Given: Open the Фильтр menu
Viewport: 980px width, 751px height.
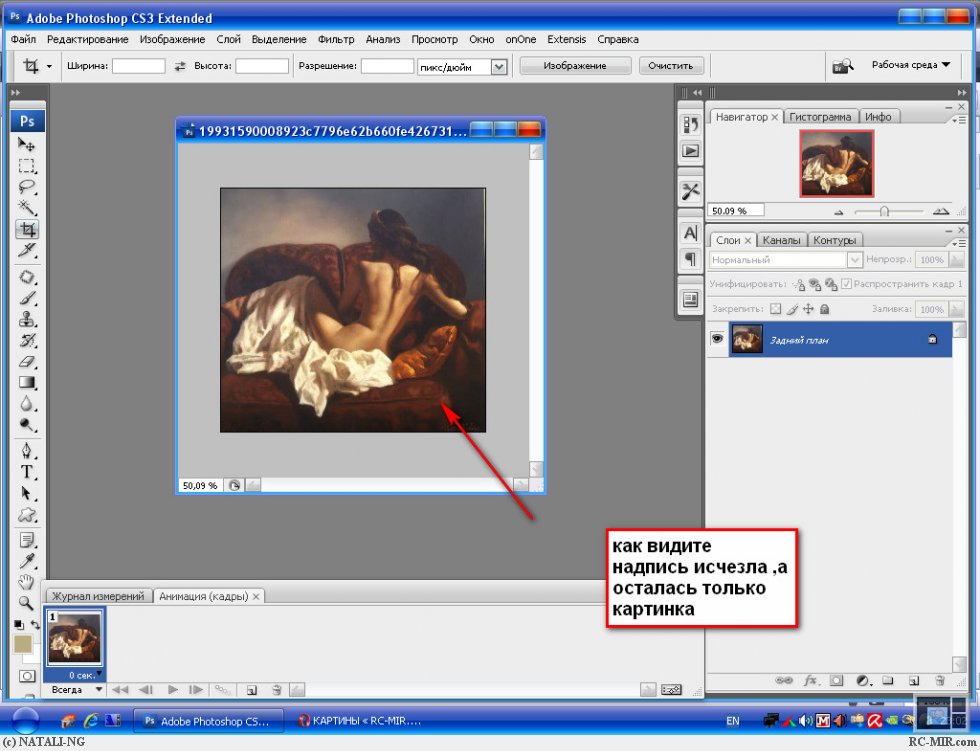Looking at the screenshot, I should pos(336,39).
